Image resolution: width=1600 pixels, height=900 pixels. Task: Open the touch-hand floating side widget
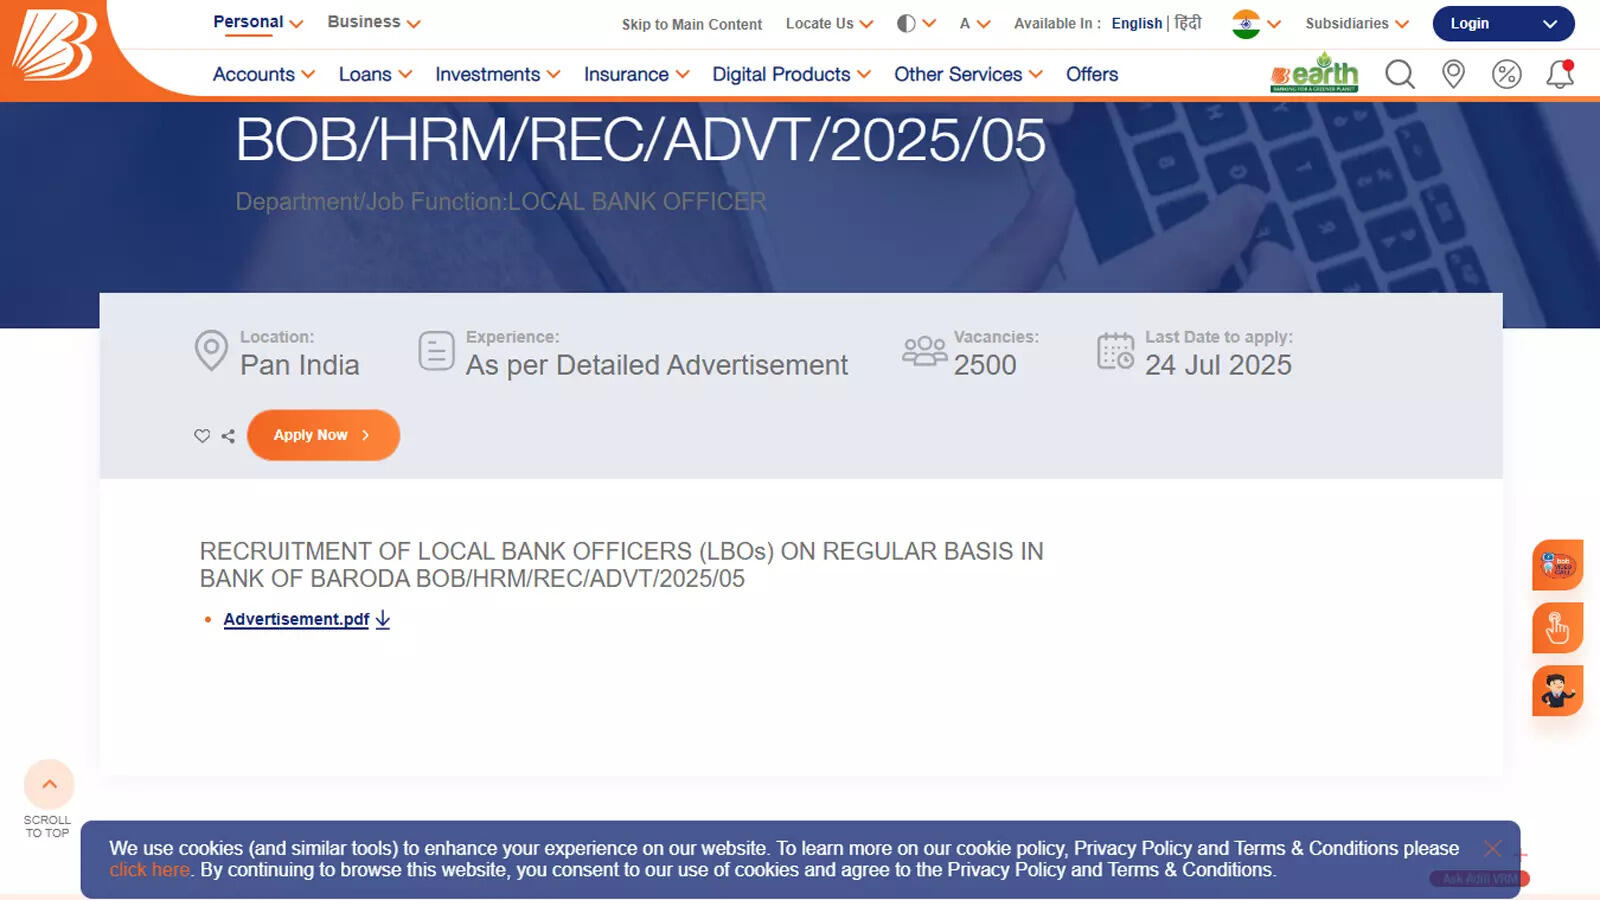[x=1557, y=628]
